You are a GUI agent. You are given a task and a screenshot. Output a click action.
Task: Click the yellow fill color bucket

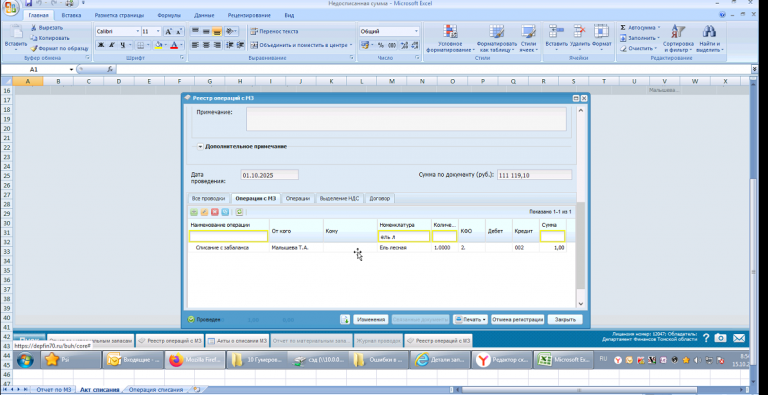[x=158, y=45]
